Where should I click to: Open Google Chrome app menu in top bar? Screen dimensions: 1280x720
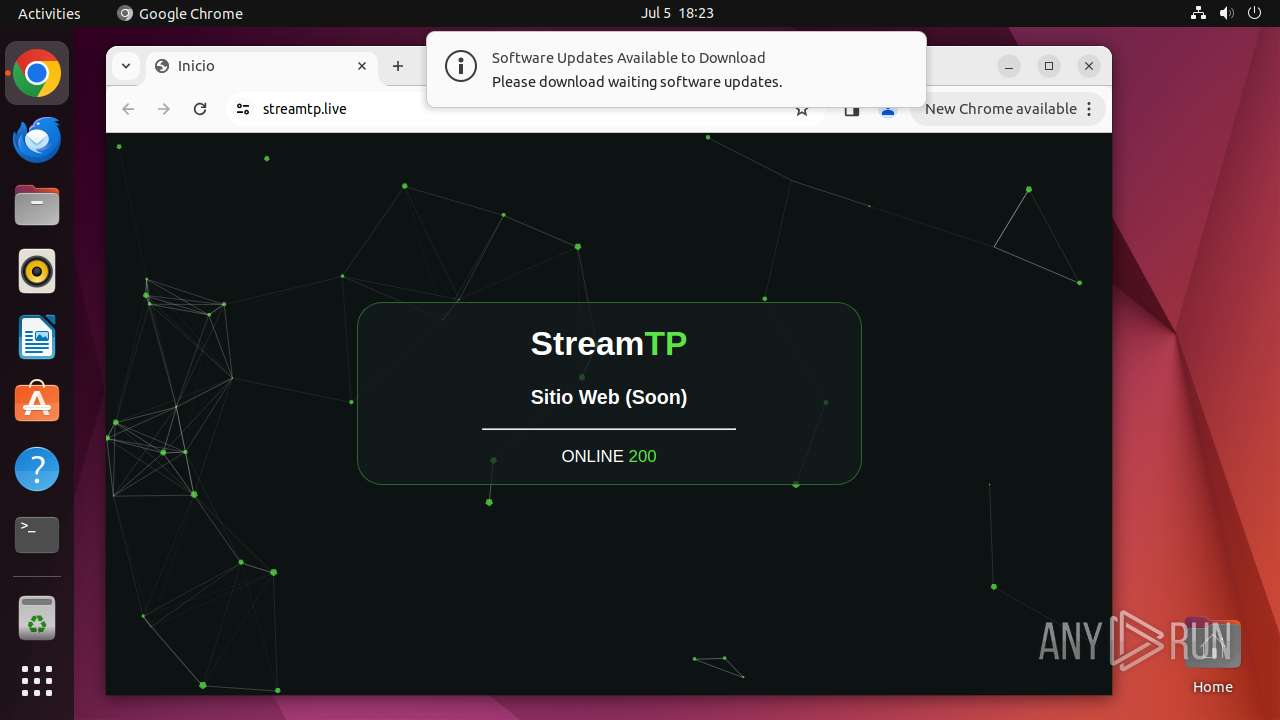180,13
